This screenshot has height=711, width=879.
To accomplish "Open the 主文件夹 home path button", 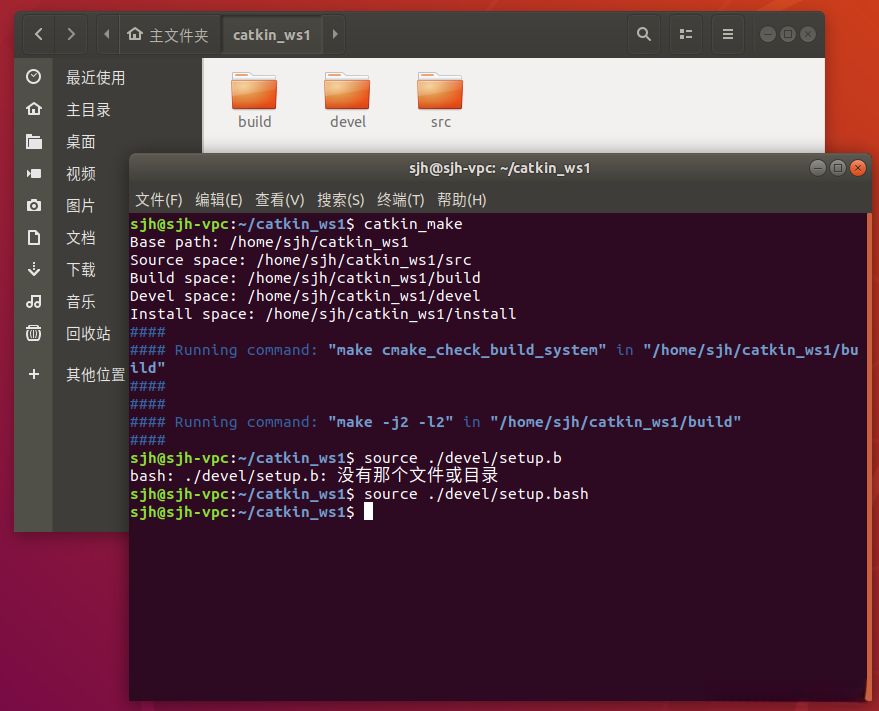I will pos(168,35).
